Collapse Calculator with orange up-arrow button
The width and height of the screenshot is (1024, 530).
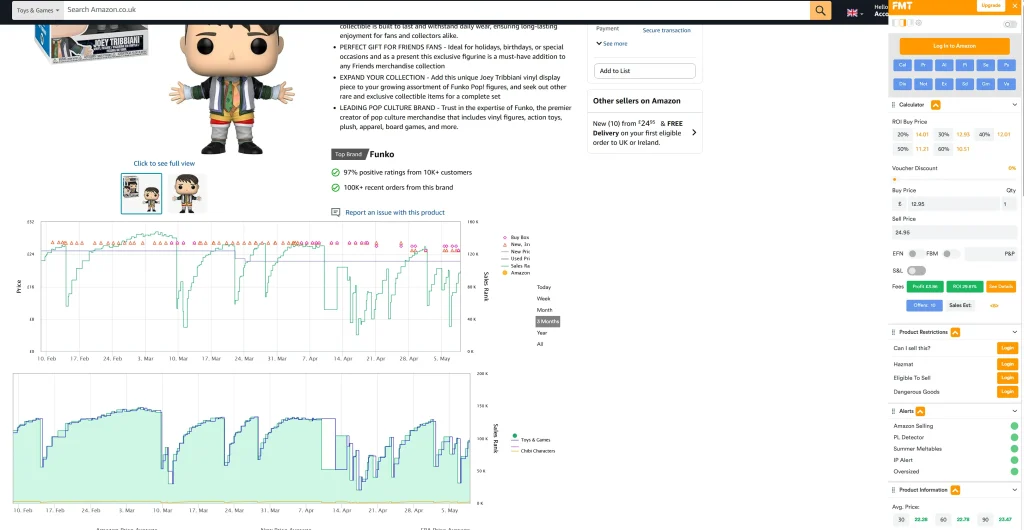coord(935,104)
